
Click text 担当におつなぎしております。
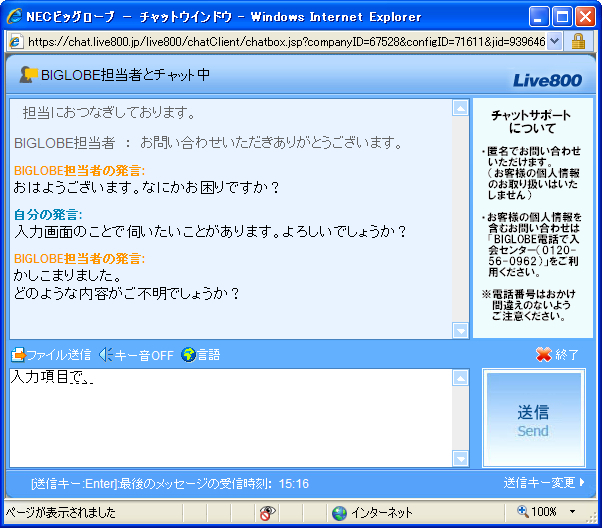click(x=109, y=113)
